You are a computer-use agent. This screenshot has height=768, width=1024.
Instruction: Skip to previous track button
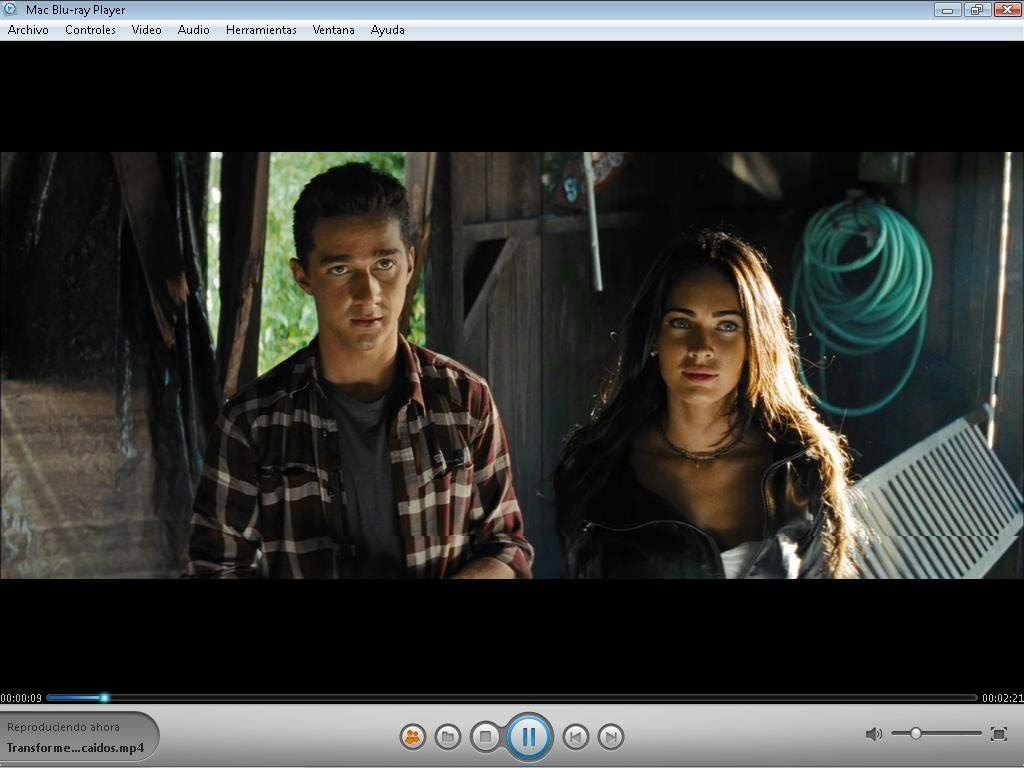click(576, 737)
